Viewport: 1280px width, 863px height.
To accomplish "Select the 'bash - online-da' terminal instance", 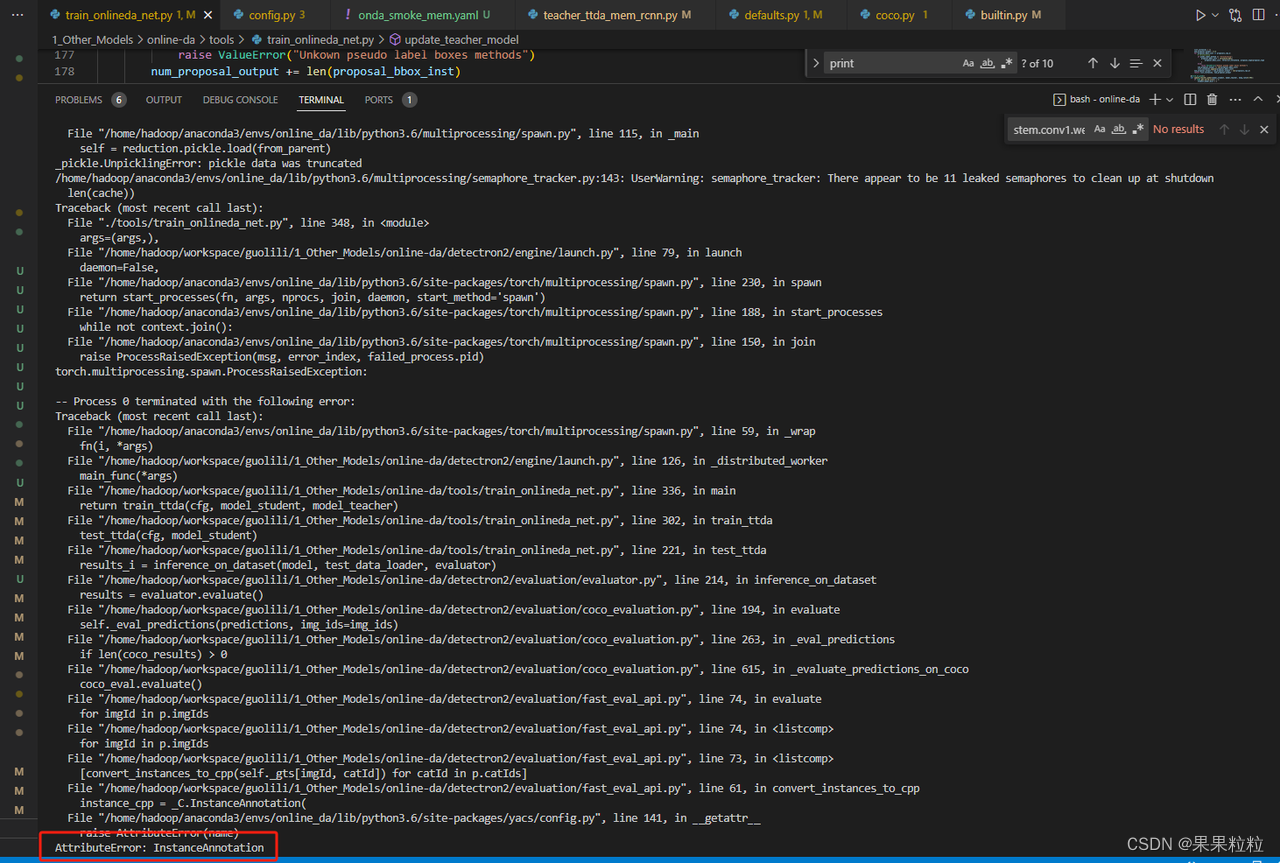I will 1097,99.
